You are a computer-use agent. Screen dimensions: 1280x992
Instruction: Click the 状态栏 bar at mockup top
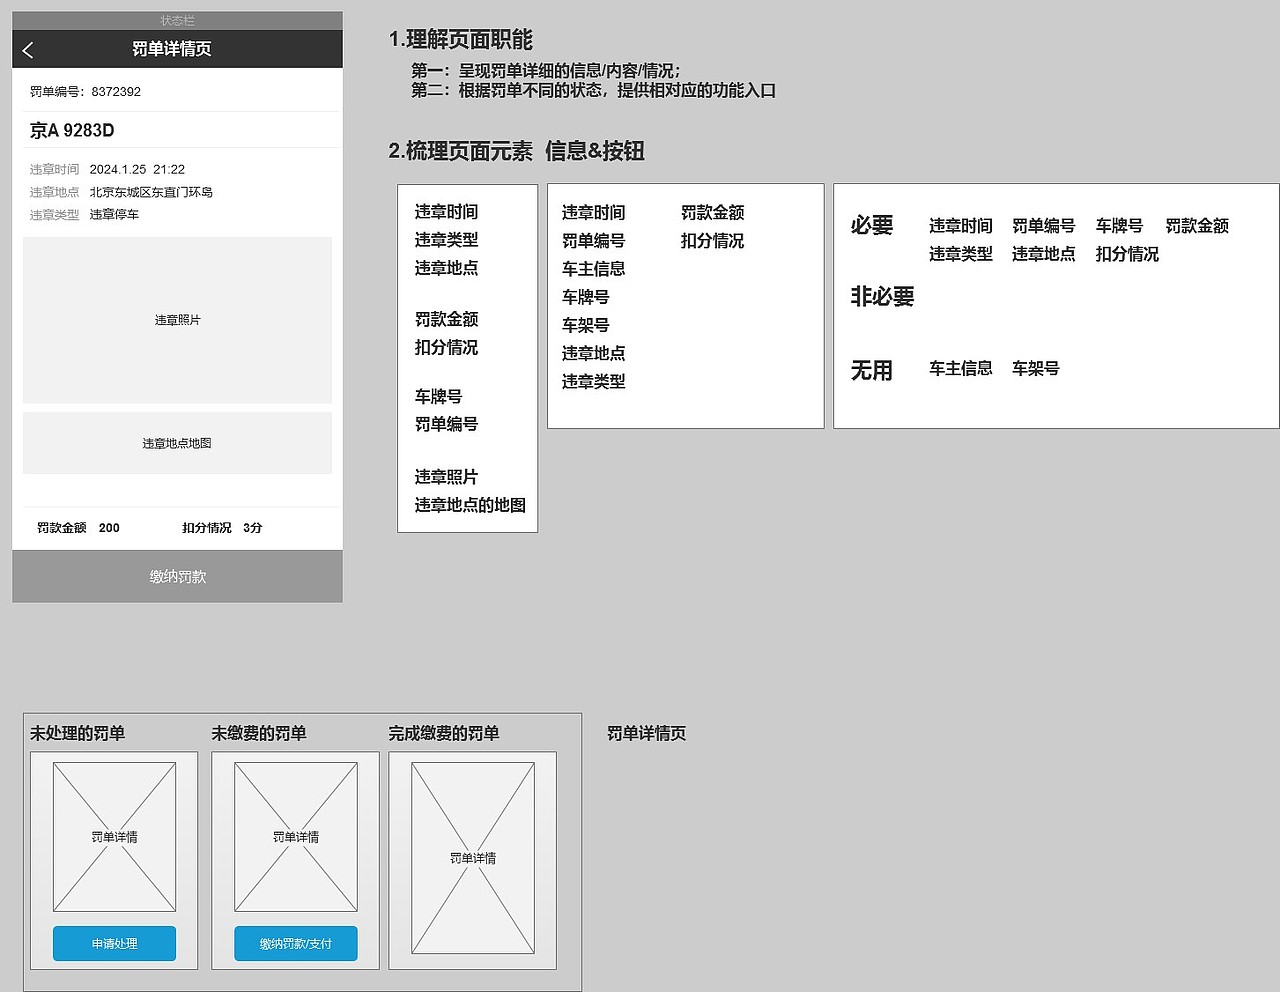coord(177,20)
